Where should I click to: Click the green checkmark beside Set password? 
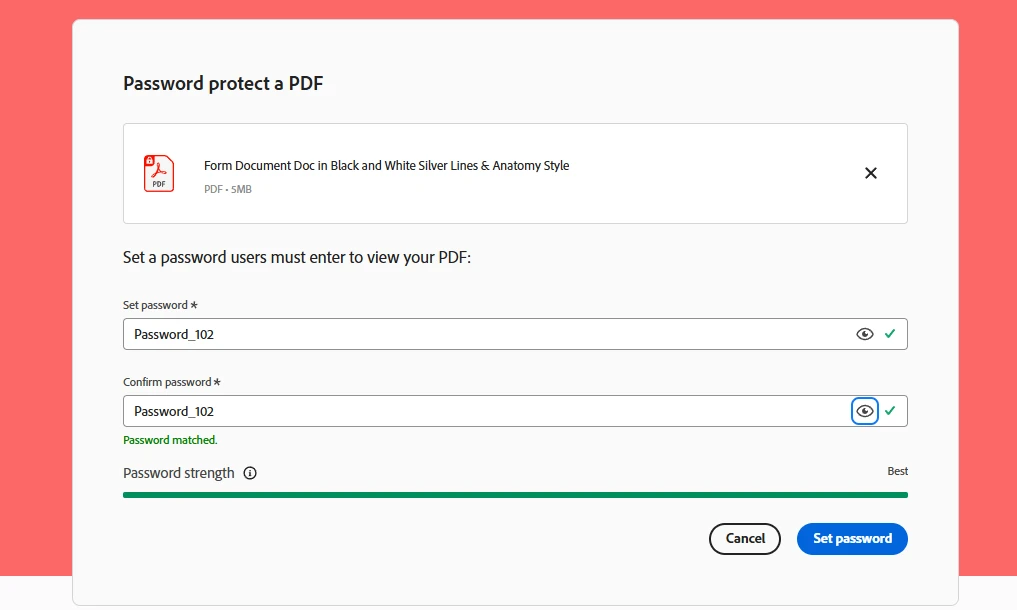[x=890, y=333]
